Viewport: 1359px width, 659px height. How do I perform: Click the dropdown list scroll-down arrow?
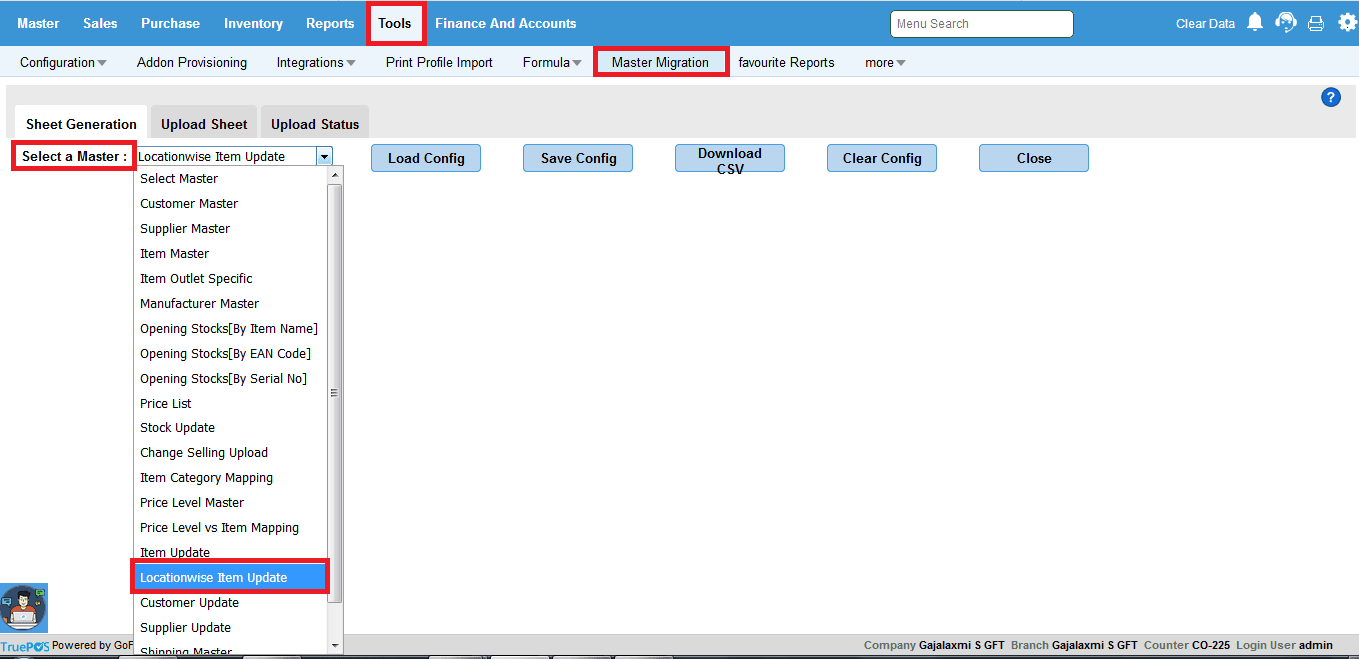point(335,646)
